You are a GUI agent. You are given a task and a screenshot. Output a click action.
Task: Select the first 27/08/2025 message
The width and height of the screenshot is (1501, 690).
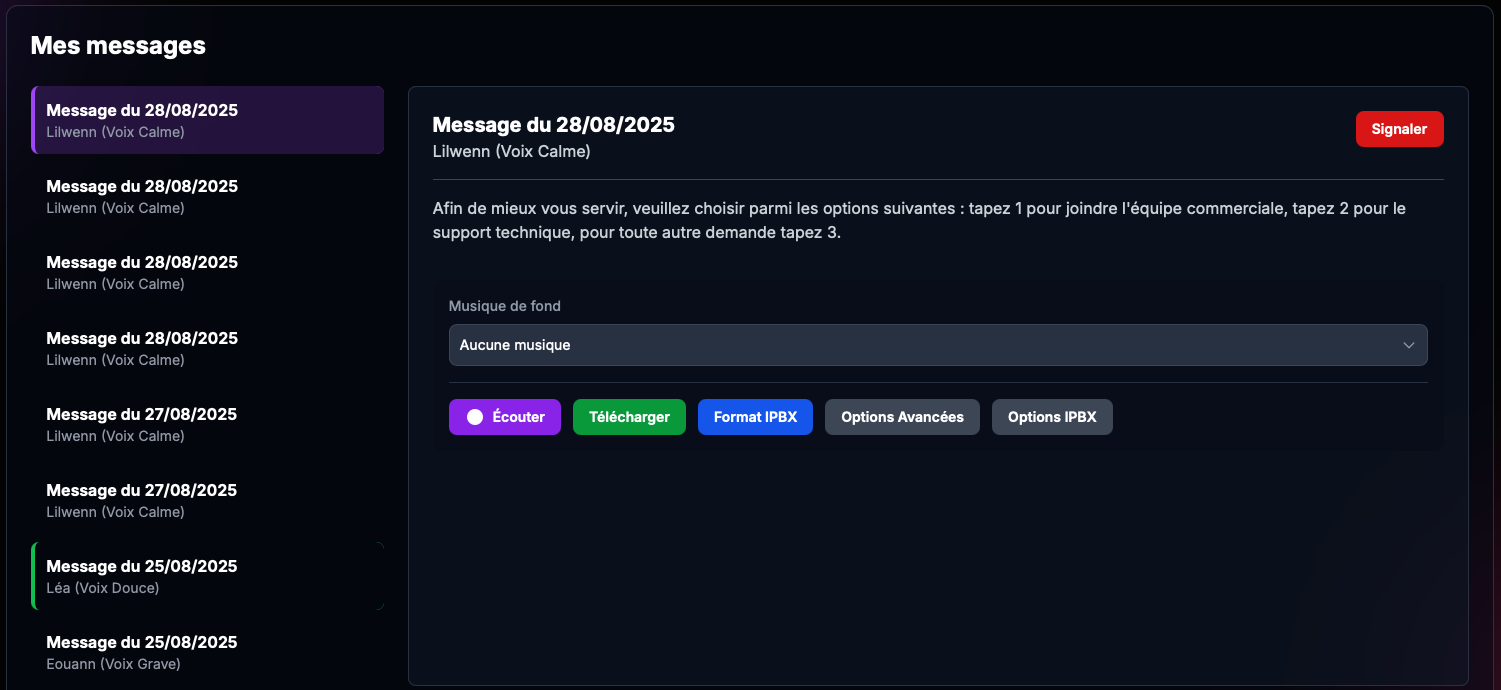pyautogui.click(x=208, y=424)
